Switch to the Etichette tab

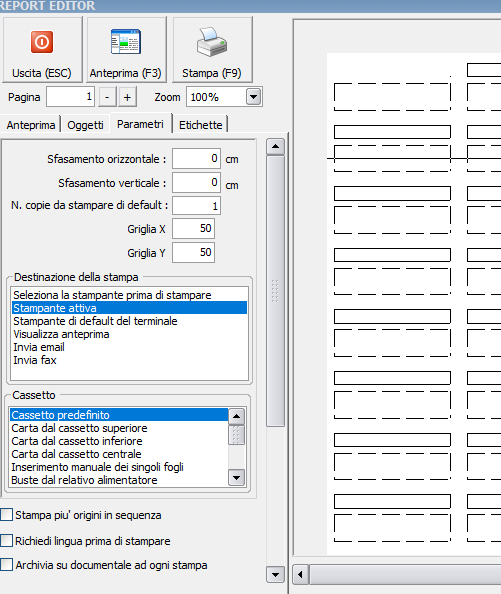pyautogui.click(x=200, y=125)
